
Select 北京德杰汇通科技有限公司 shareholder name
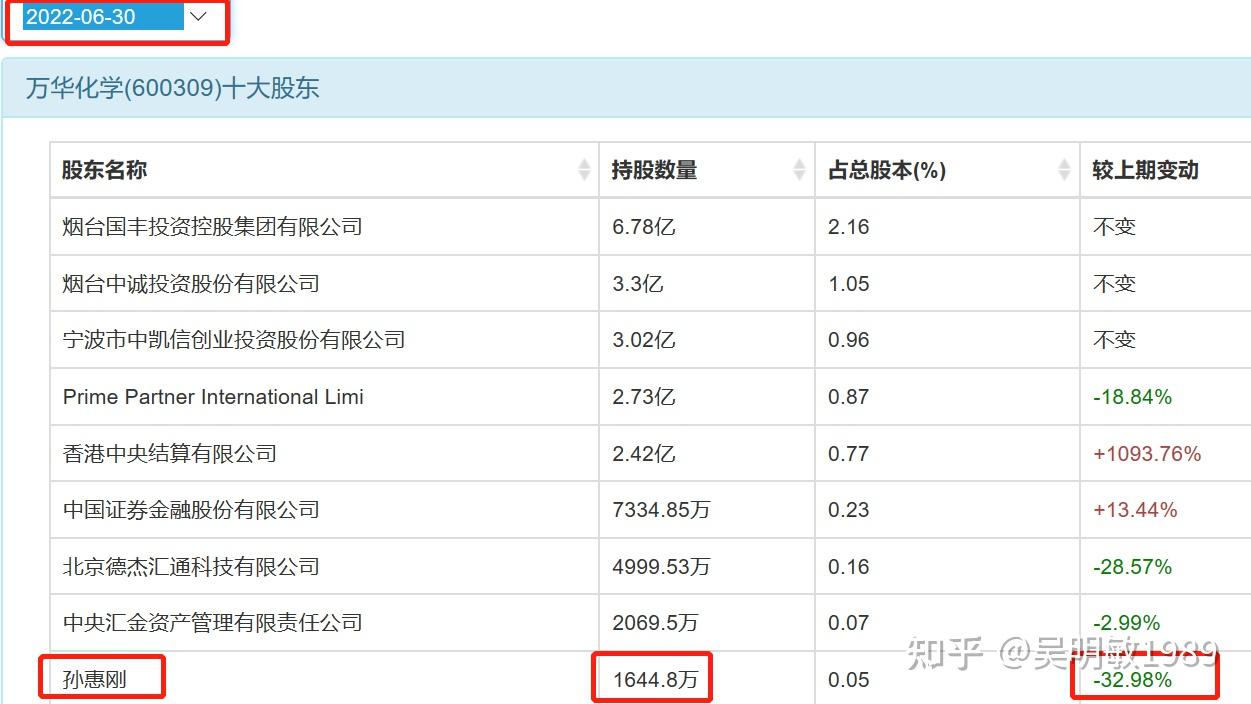click(191, 567)
